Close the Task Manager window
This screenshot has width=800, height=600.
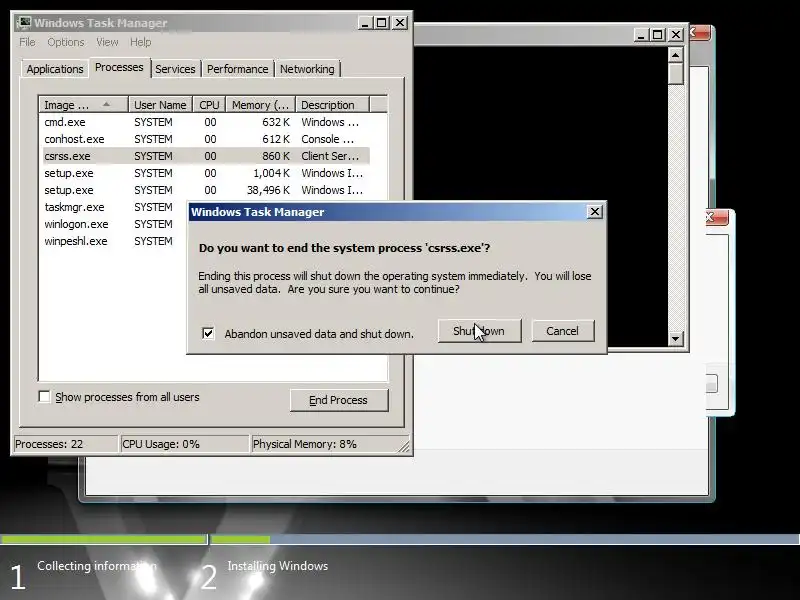coord(400,23)
